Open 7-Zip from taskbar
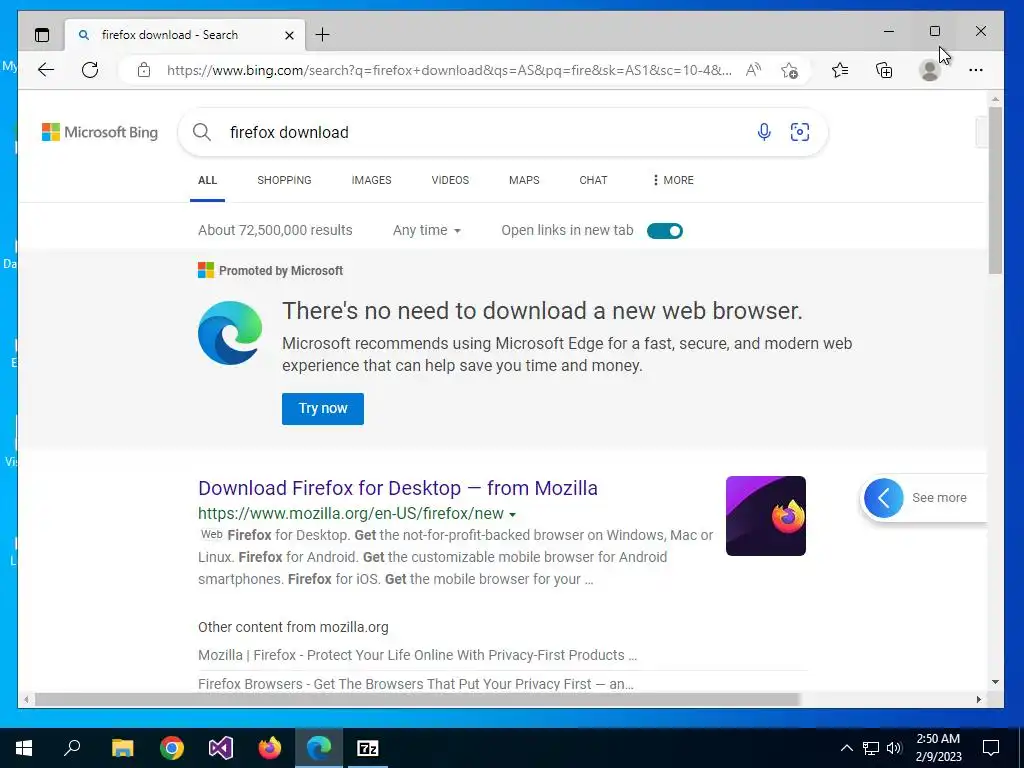The width and height of the screenshot is (1024, 768). (x=368, y=748)
